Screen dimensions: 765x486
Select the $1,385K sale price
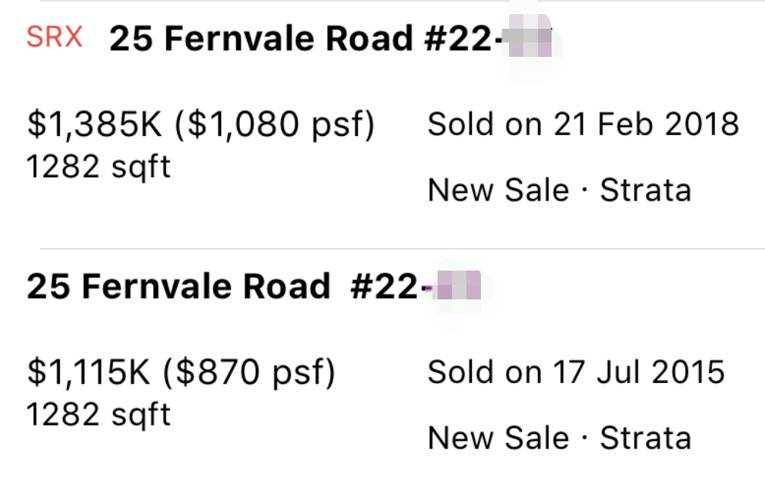point(97,125)
